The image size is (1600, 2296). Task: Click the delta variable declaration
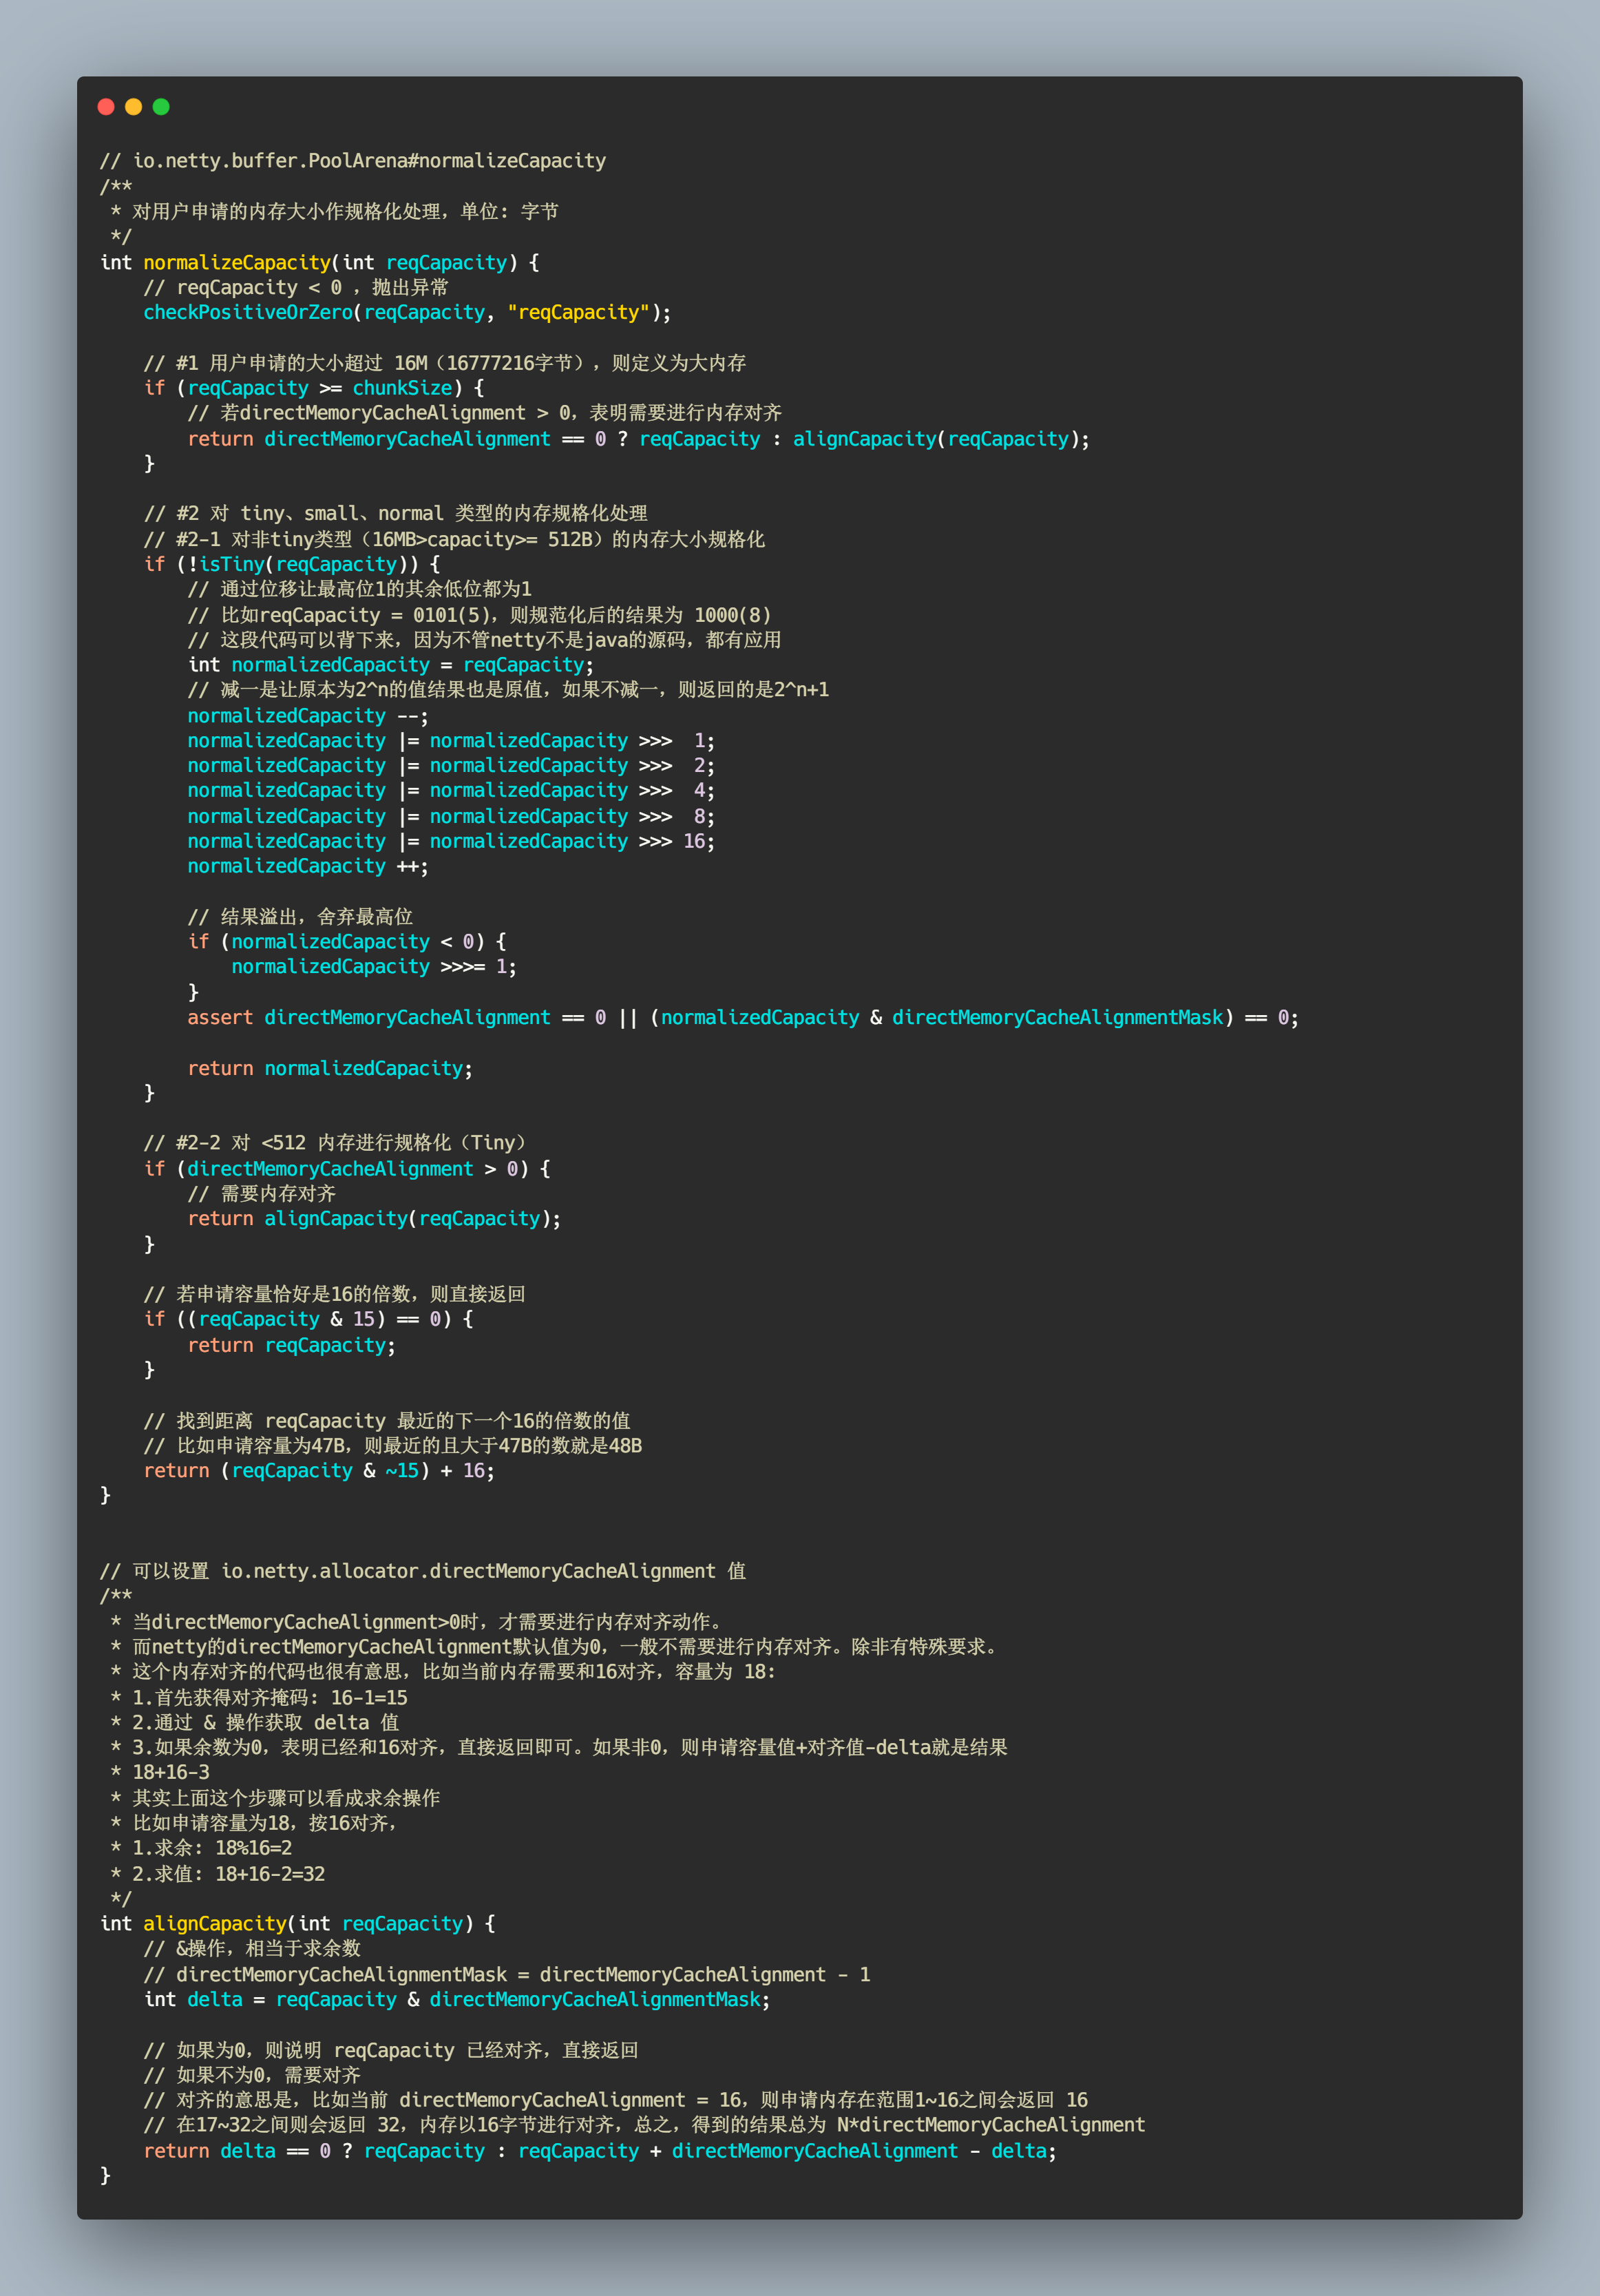(214, 1999)
